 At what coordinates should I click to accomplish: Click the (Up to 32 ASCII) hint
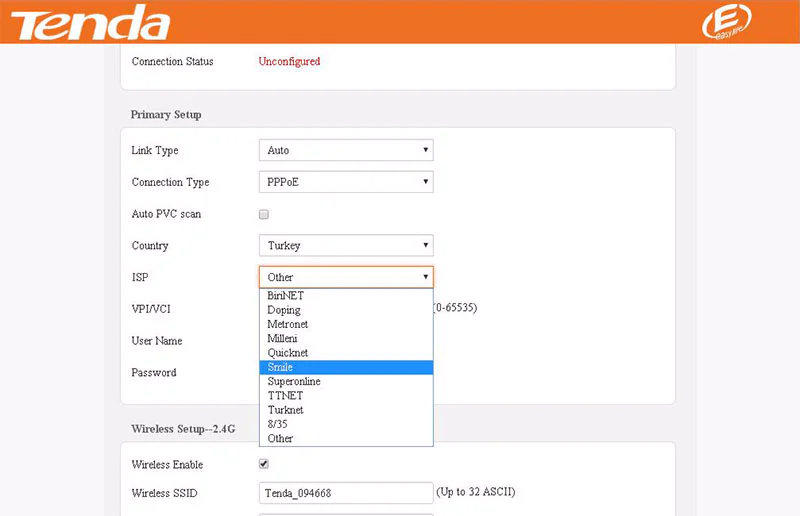[x=476, y=492]
